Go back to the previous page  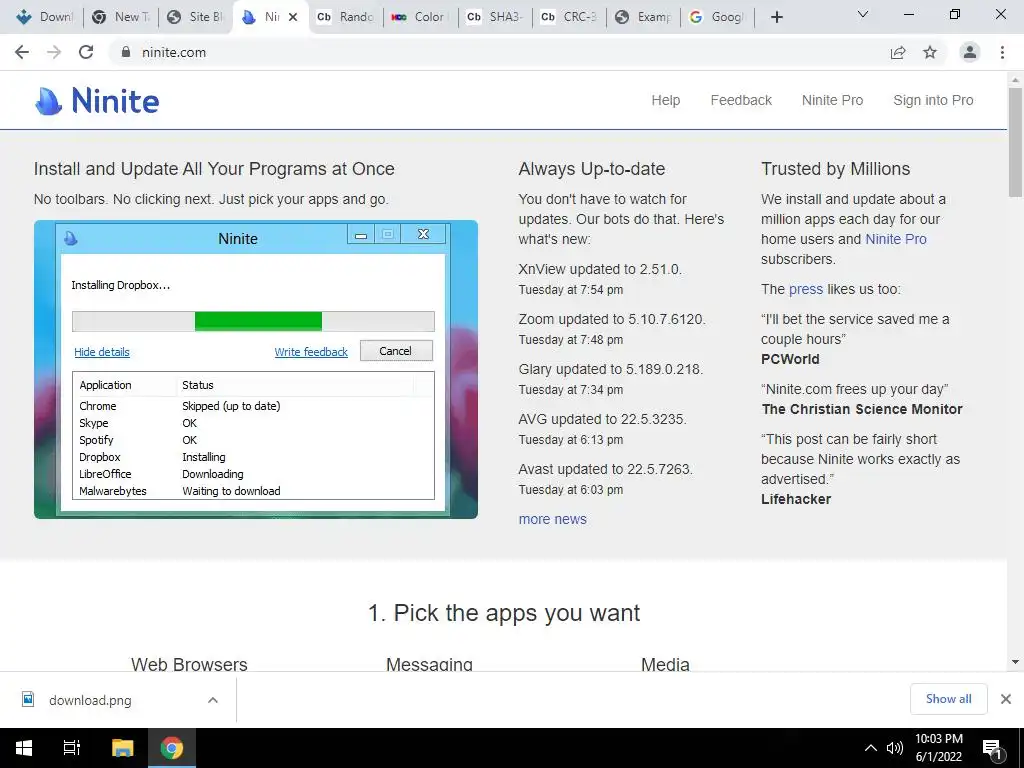(22, 52)
